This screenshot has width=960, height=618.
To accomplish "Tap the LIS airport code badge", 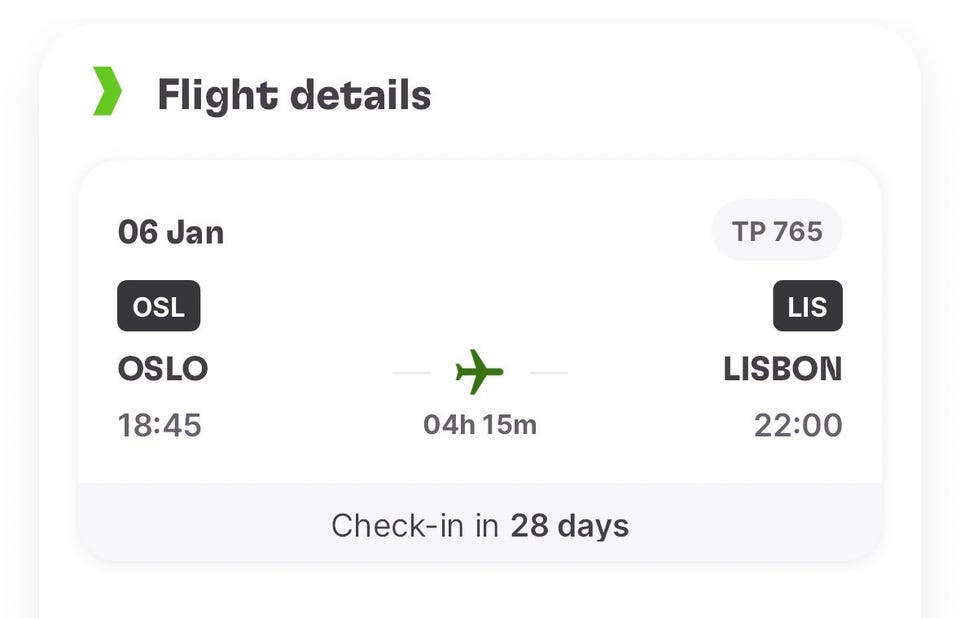I will click(807, 306).
